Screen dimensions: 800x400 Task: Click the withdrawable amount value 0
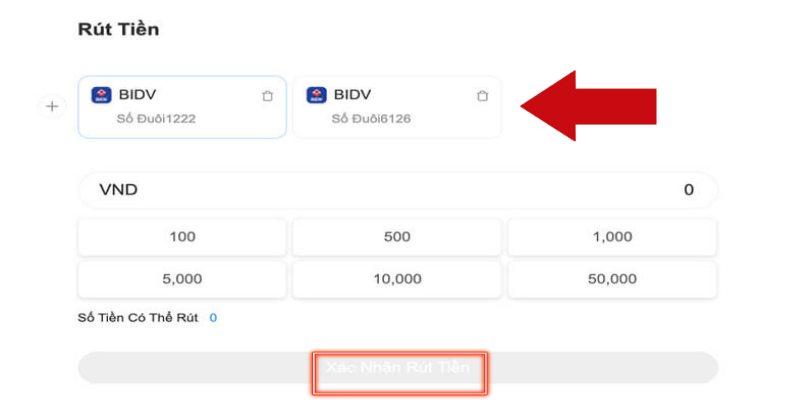coord(213,318)
